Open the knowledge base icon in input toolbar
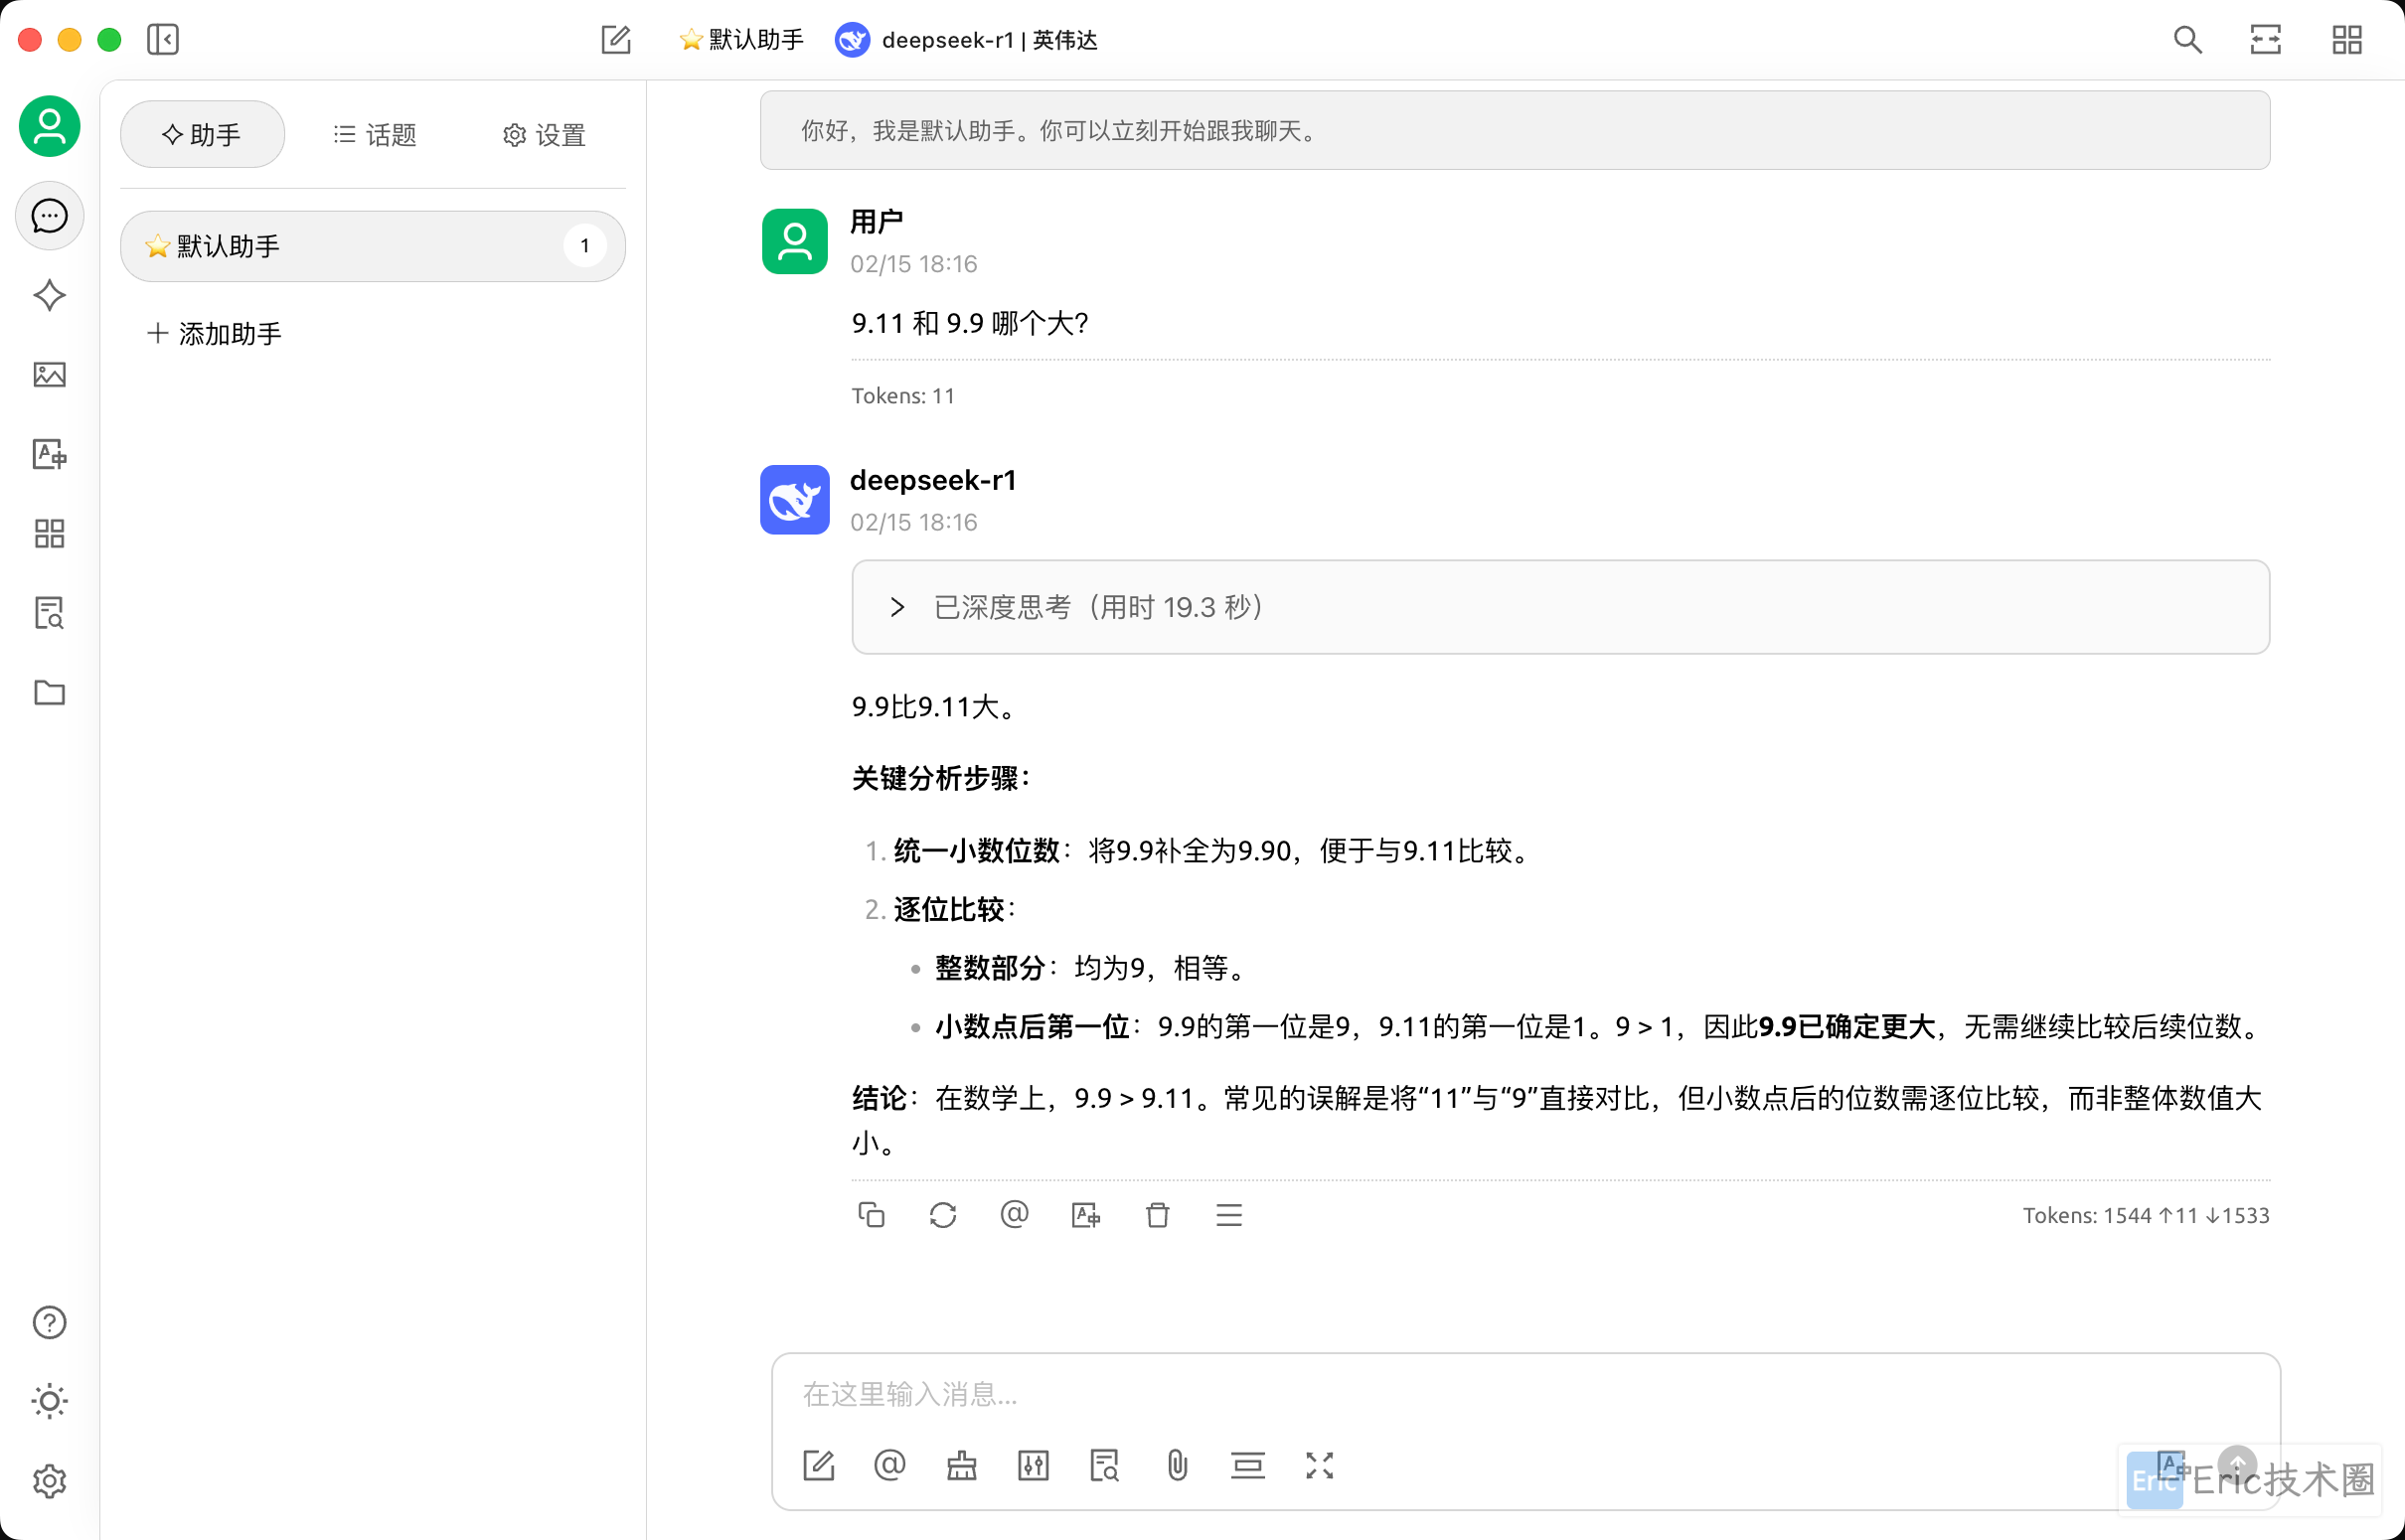Screen dimensions: 2405x1540 click(x=1105, y=1466)
